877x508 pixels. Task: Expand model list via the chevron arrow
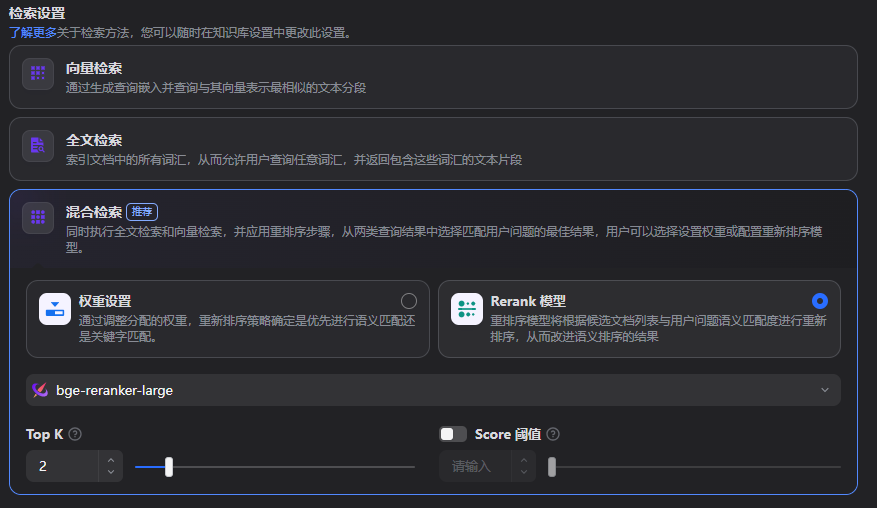click(x=825, y=390)
